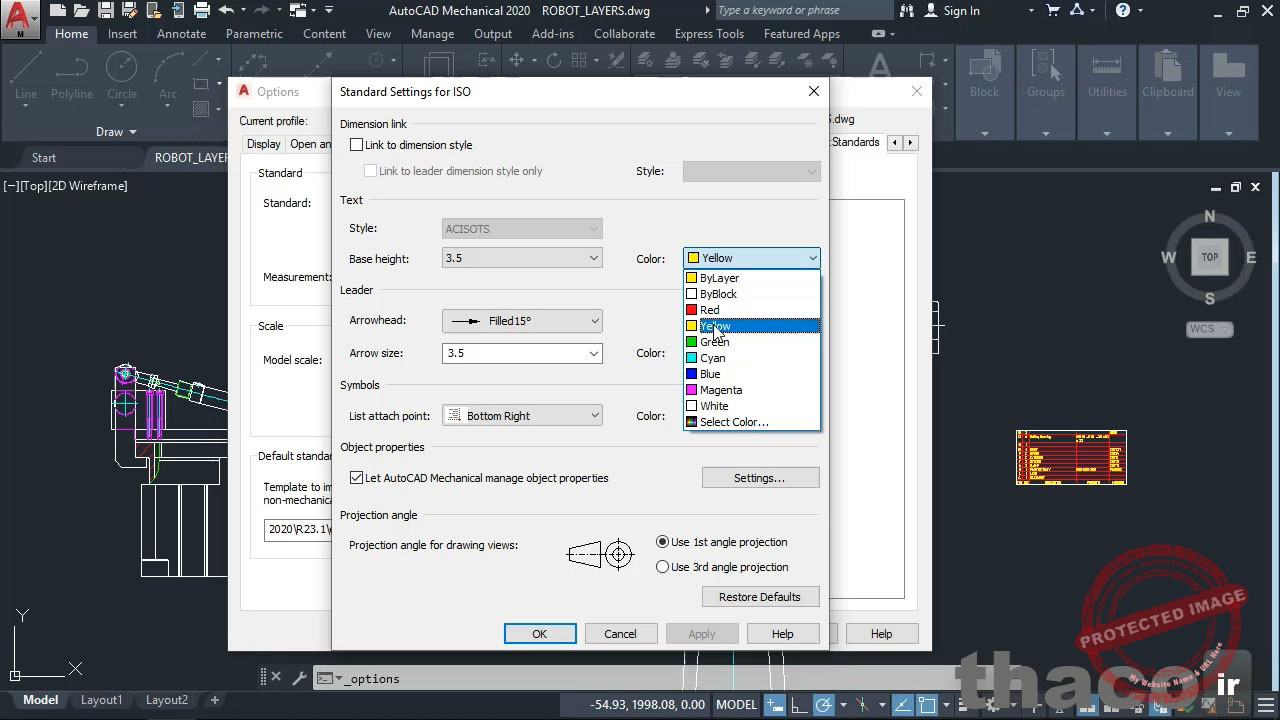Expand the List attach point dropdown

click(x=594, y=414)
